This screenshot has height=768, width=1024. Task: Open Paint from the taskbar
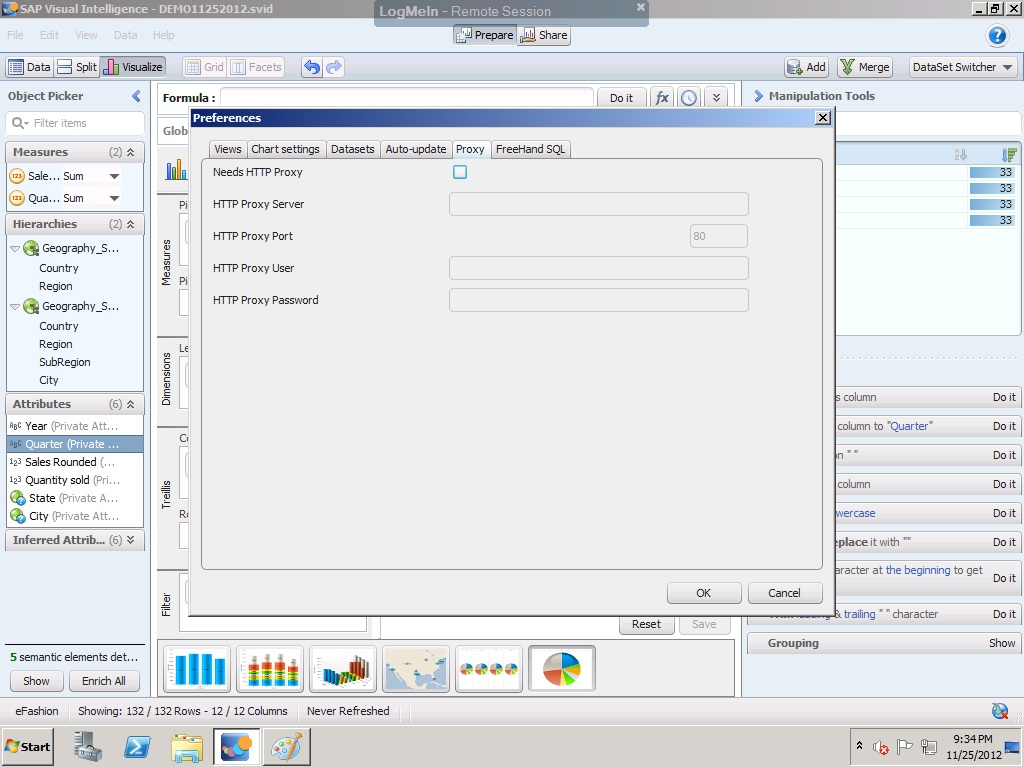[x=287, y=746]
